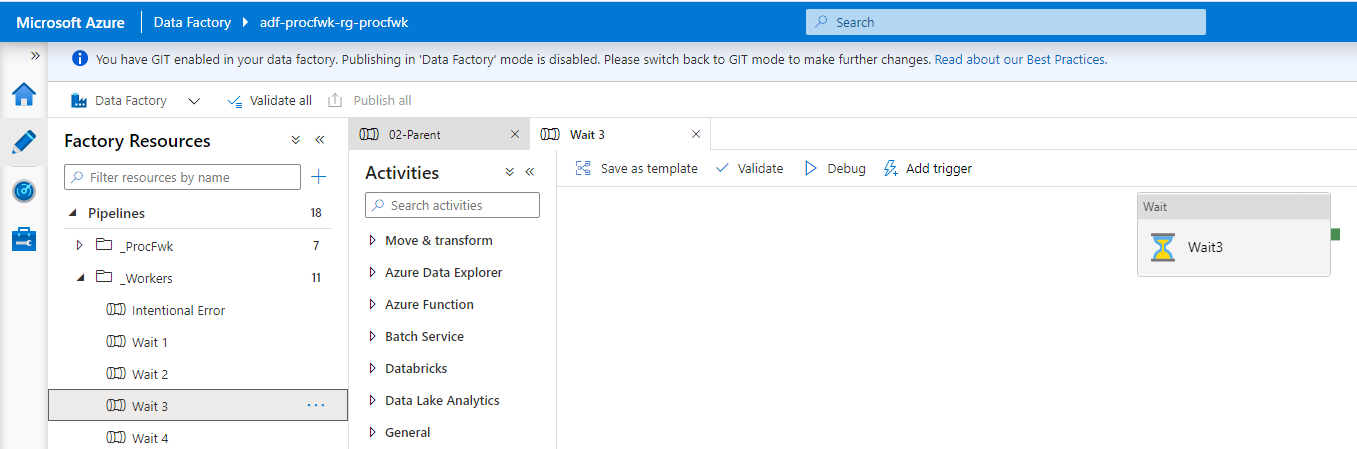Open the Monitor gauge icon
The width and height of the screenshot is (1357, 449).
click(24, 191)
